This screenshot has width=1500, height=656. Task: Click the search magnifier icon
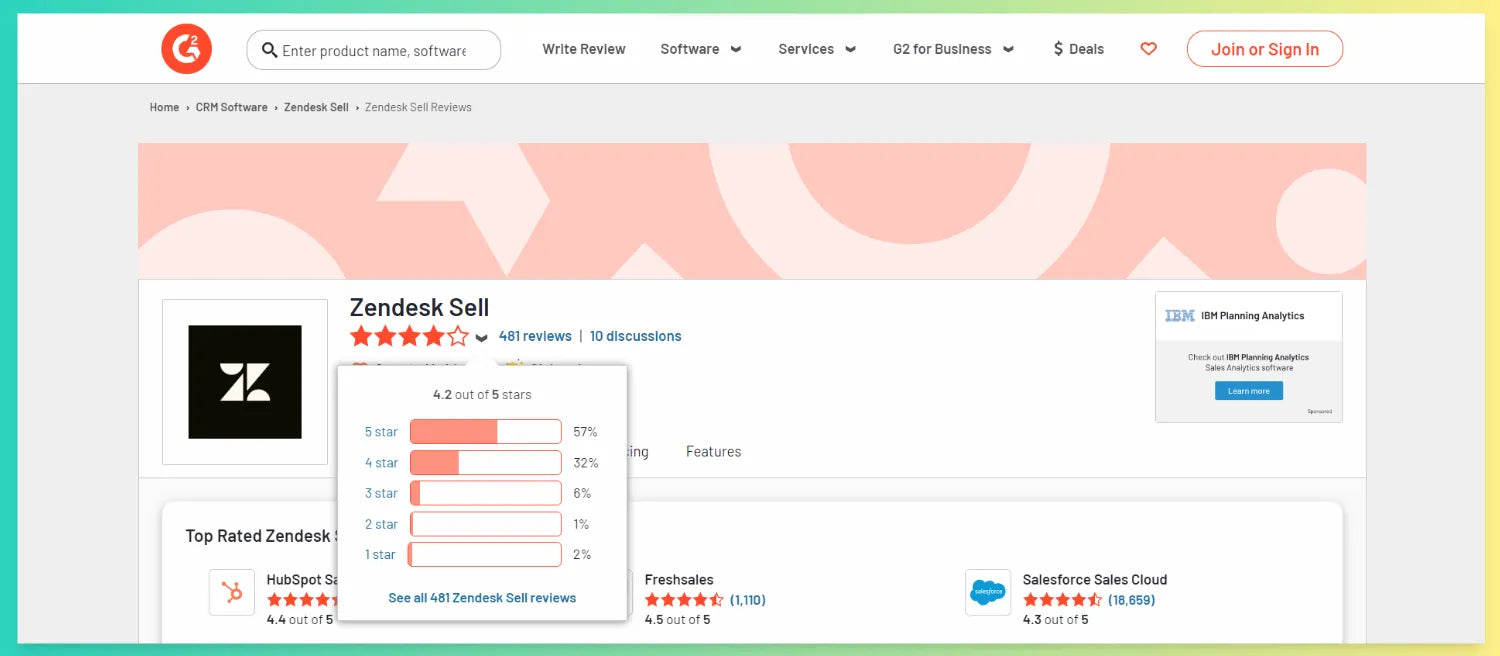click(269, 50)
